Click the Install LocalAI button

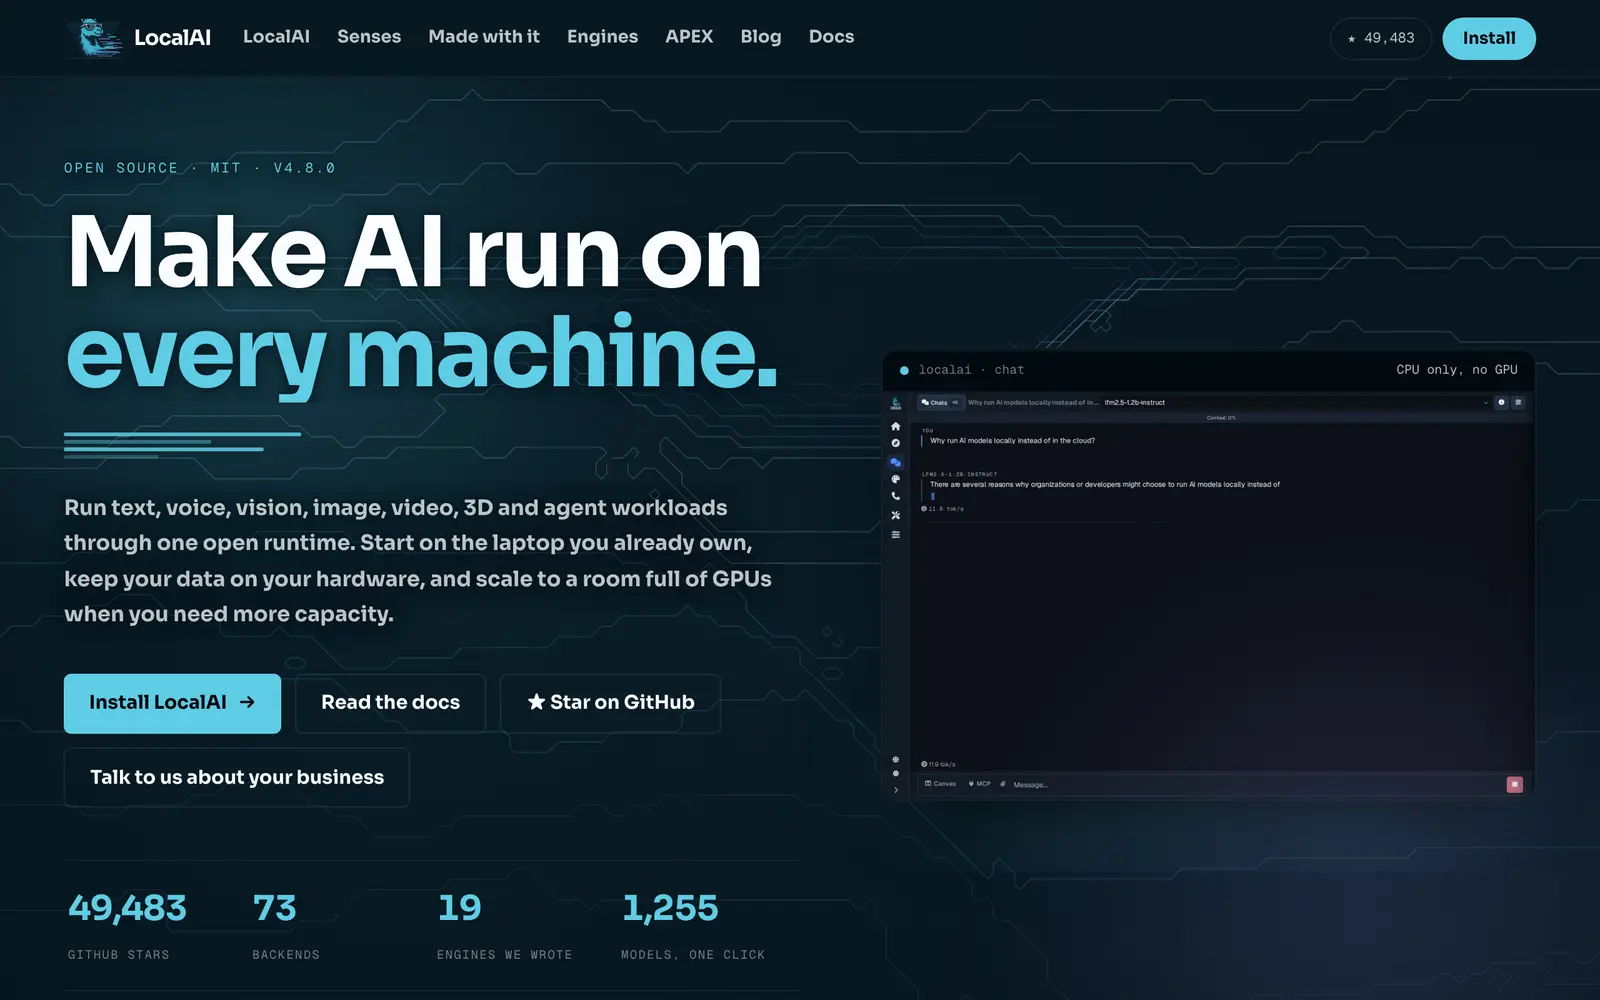pos(172,703)
